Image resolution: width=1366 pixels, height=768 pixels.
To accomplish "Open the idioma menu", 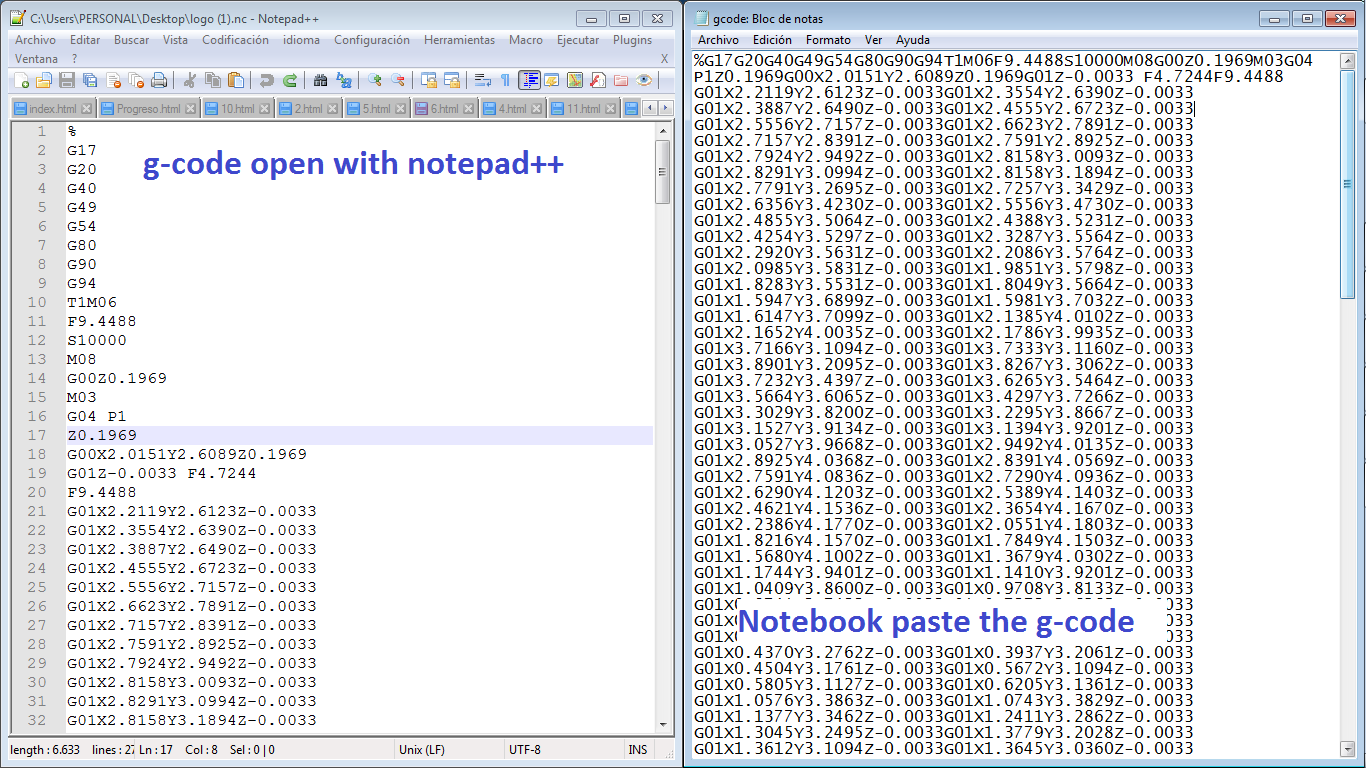I will (x=301, y=40).
